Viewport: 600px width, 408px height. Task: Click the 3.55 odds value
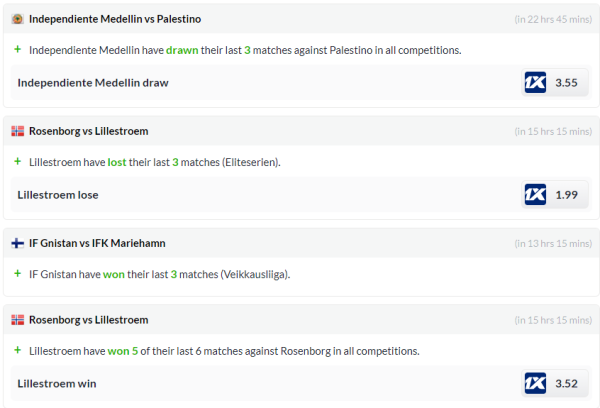(x=566, y=83)
